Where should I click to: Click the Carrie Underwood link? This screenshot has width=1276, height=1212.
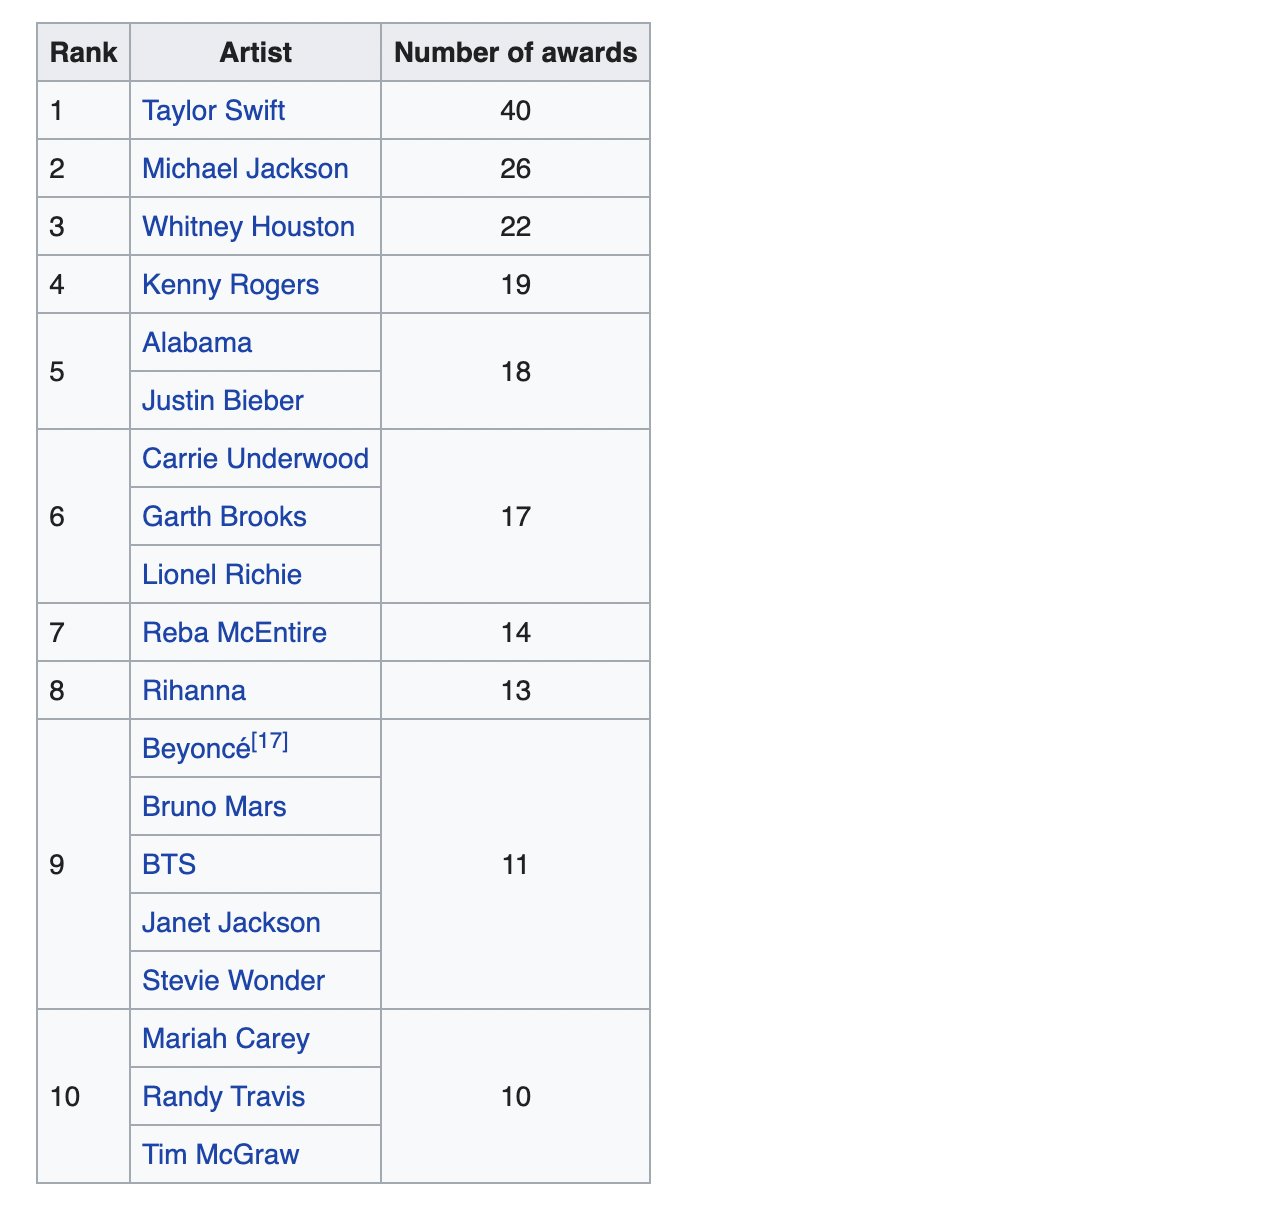[255, 459]
